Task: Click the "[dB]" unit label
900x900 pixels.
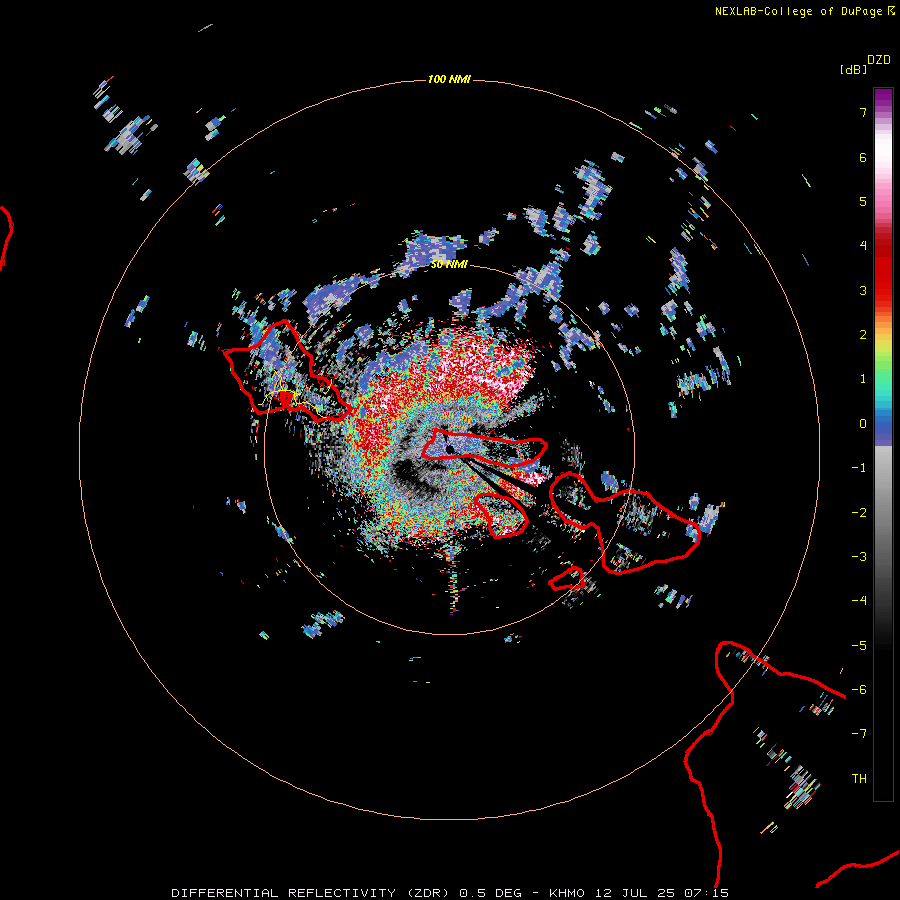Action: click(854, 69)
